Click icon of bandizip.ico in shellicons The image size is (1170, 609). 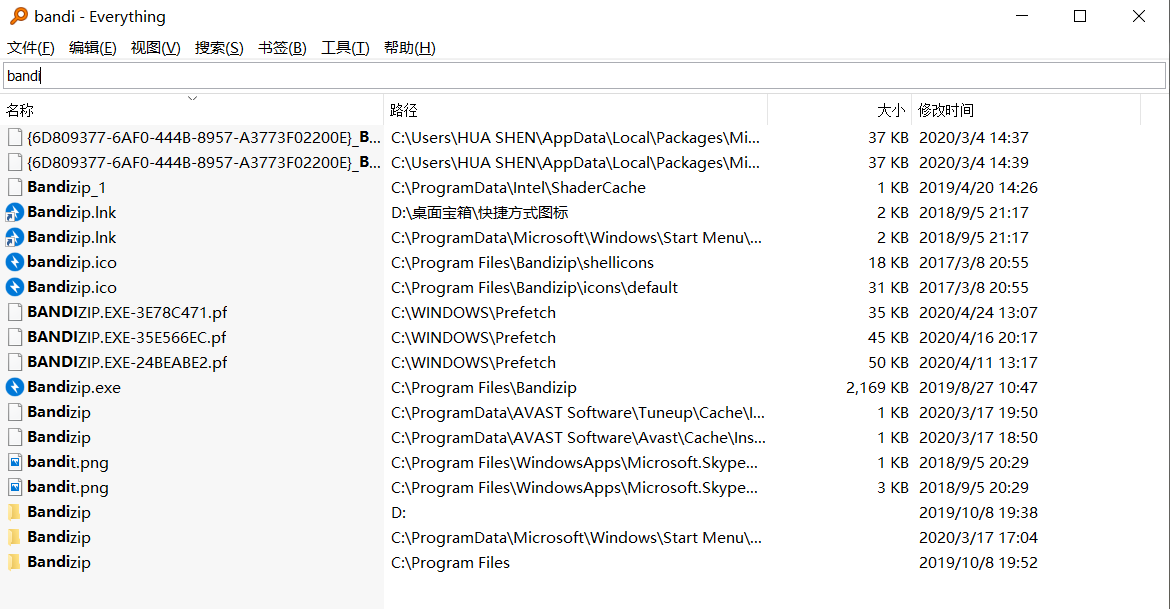[15, 262]
